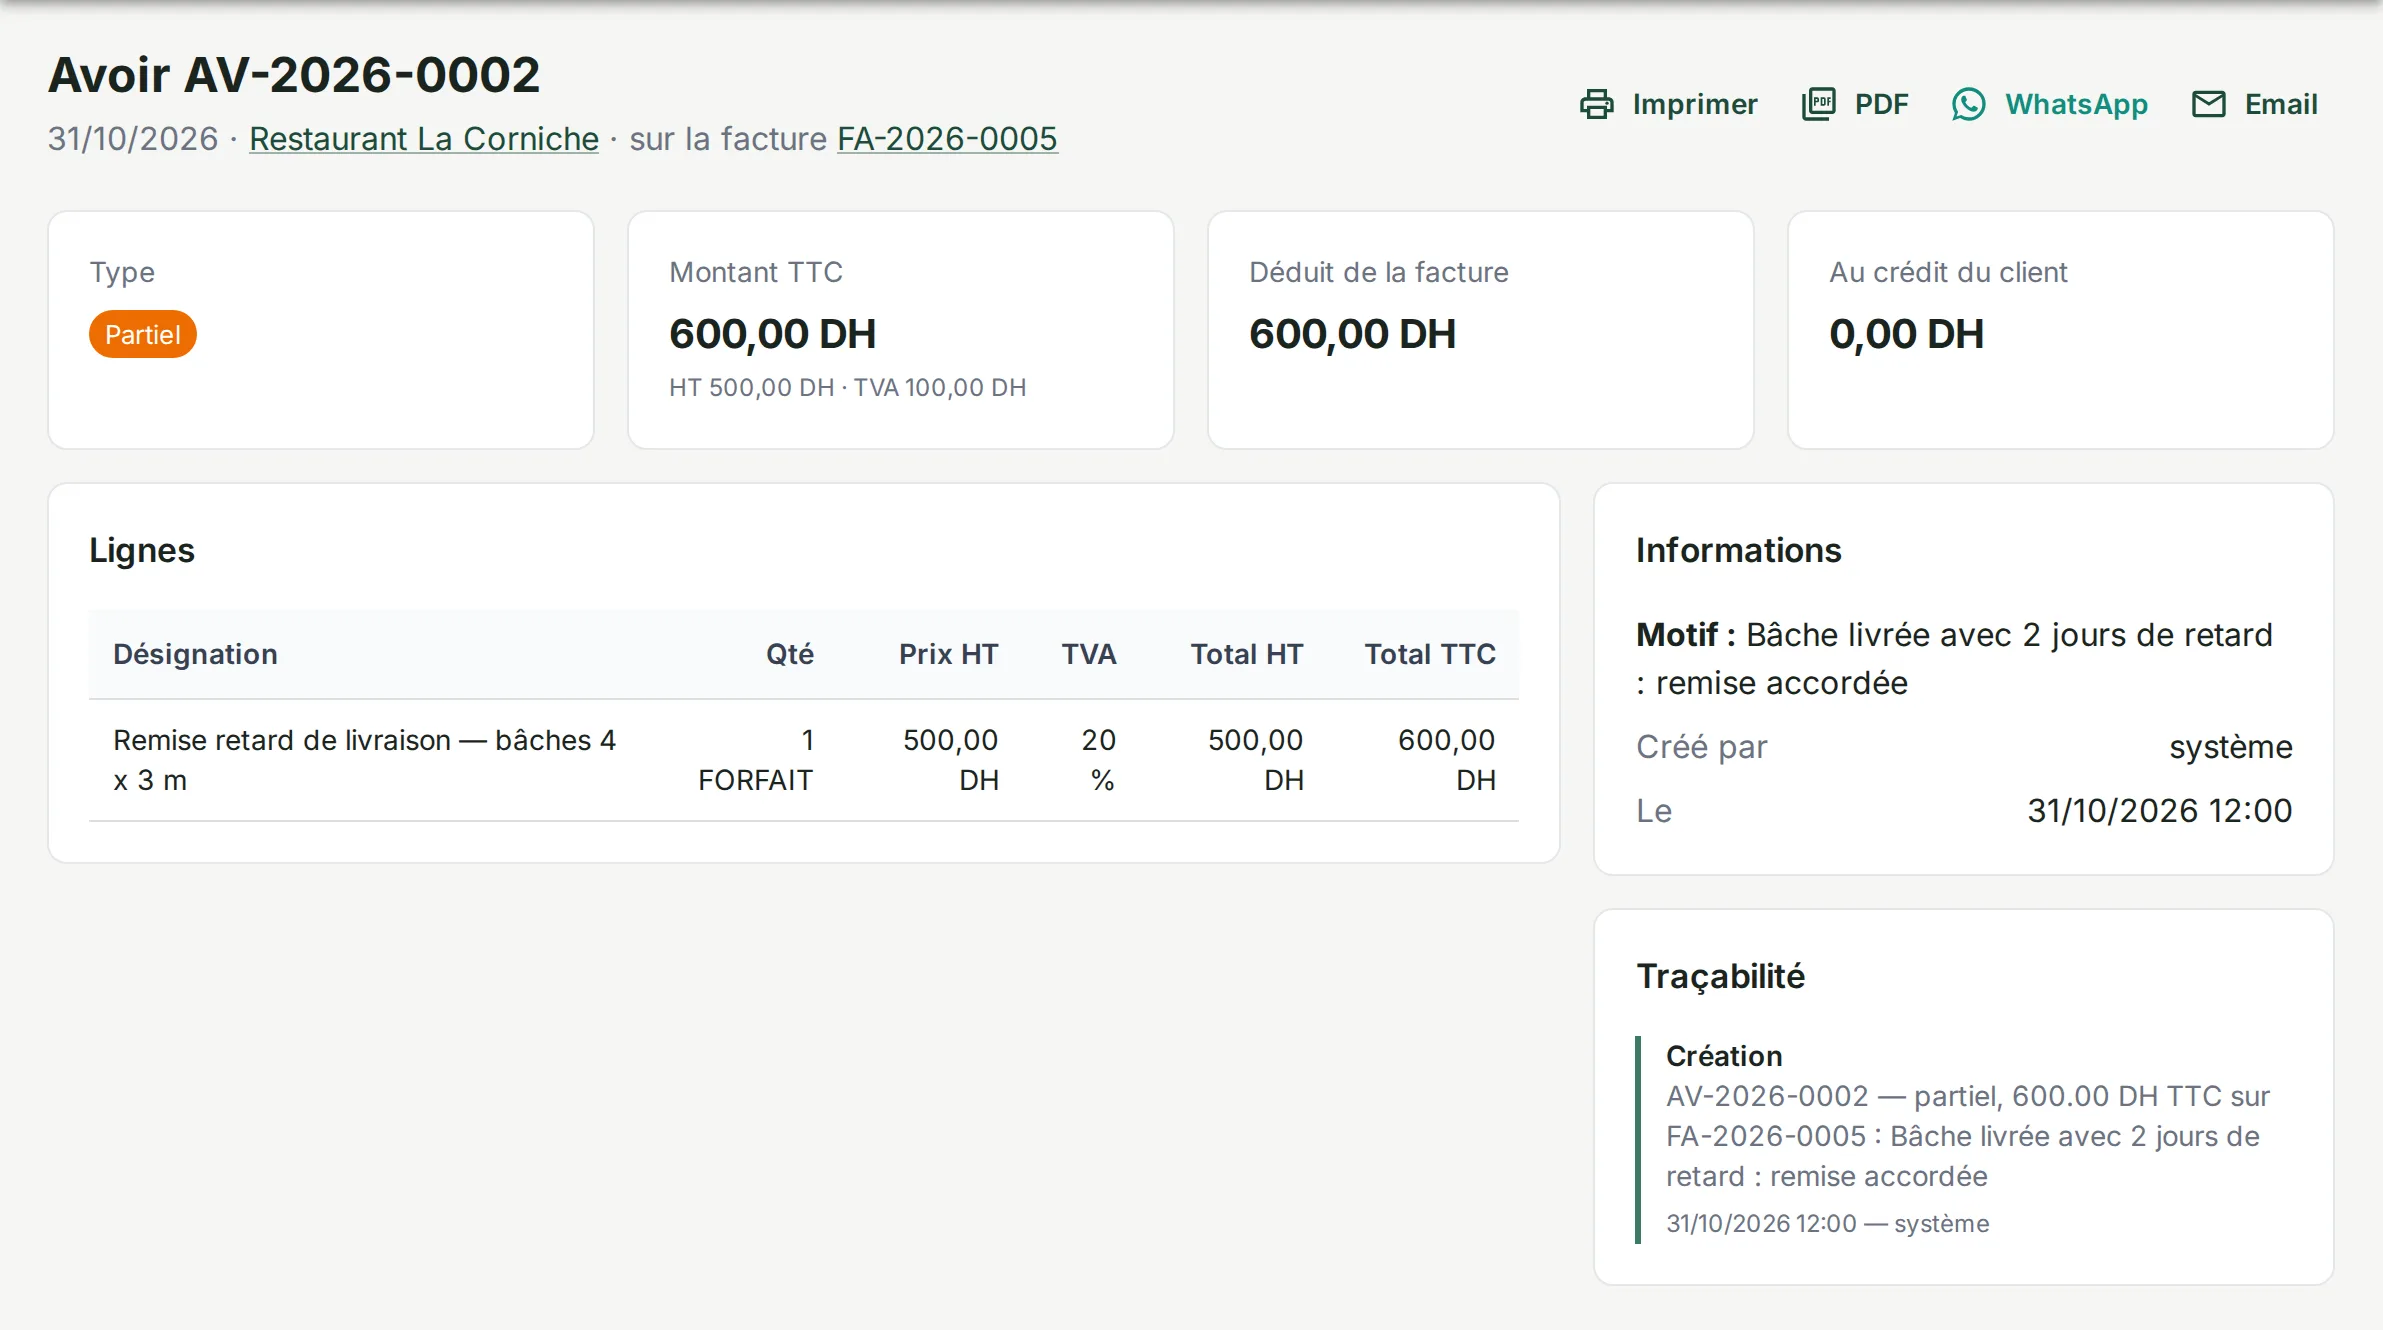The height and width of the screenshot is (1330, 2383).
Task: Open invoice FA-2026-0005 link
Action: (947, 139)
